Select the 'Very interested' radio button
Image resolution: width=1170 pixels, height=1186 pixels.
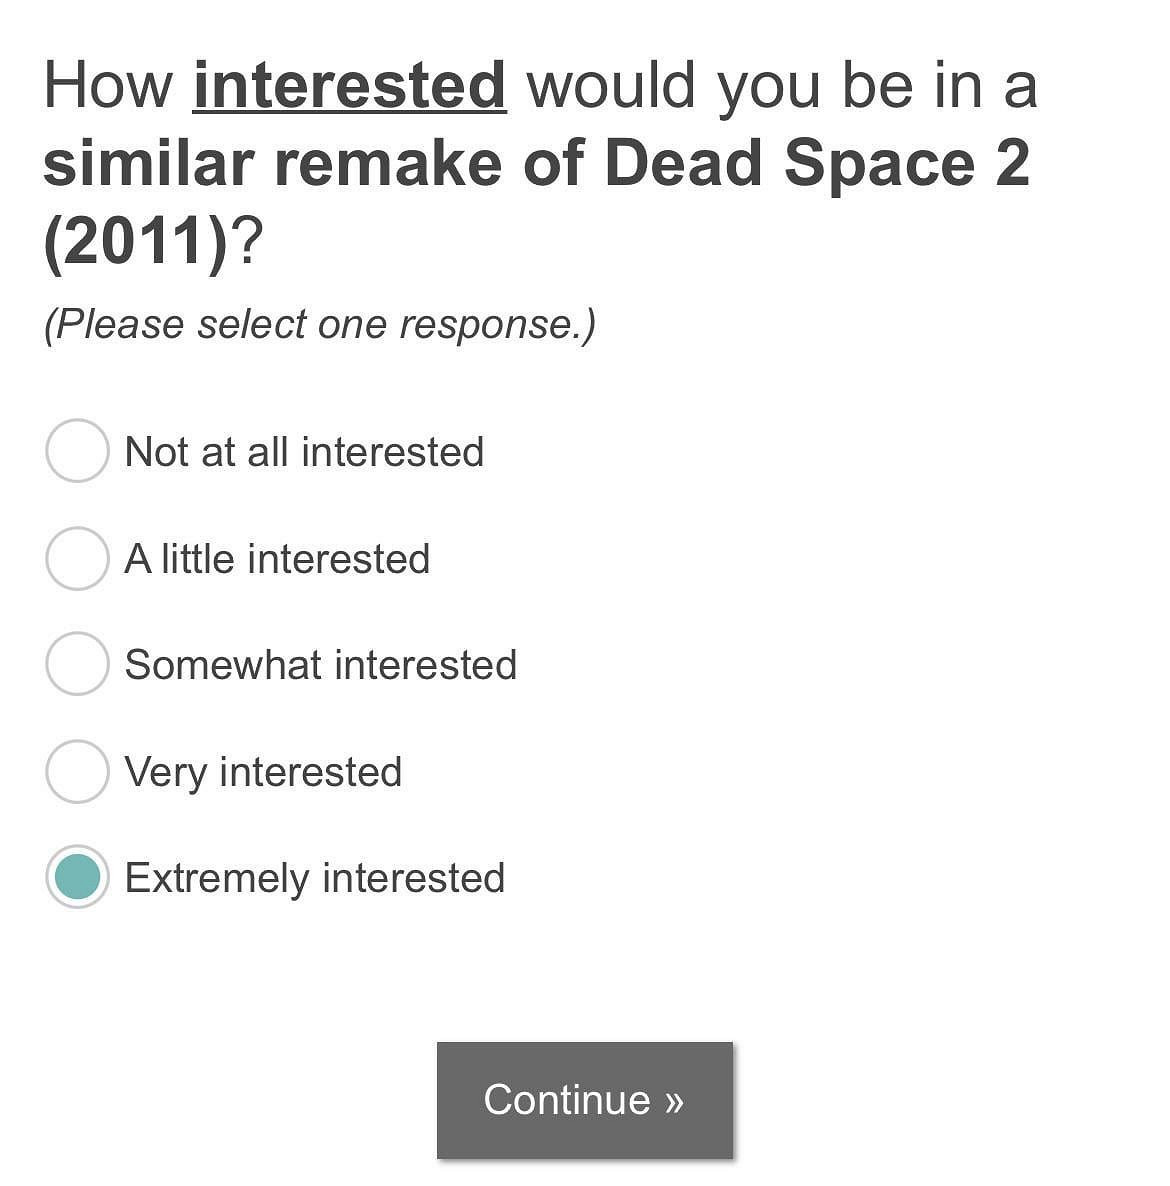coord(77,771)
